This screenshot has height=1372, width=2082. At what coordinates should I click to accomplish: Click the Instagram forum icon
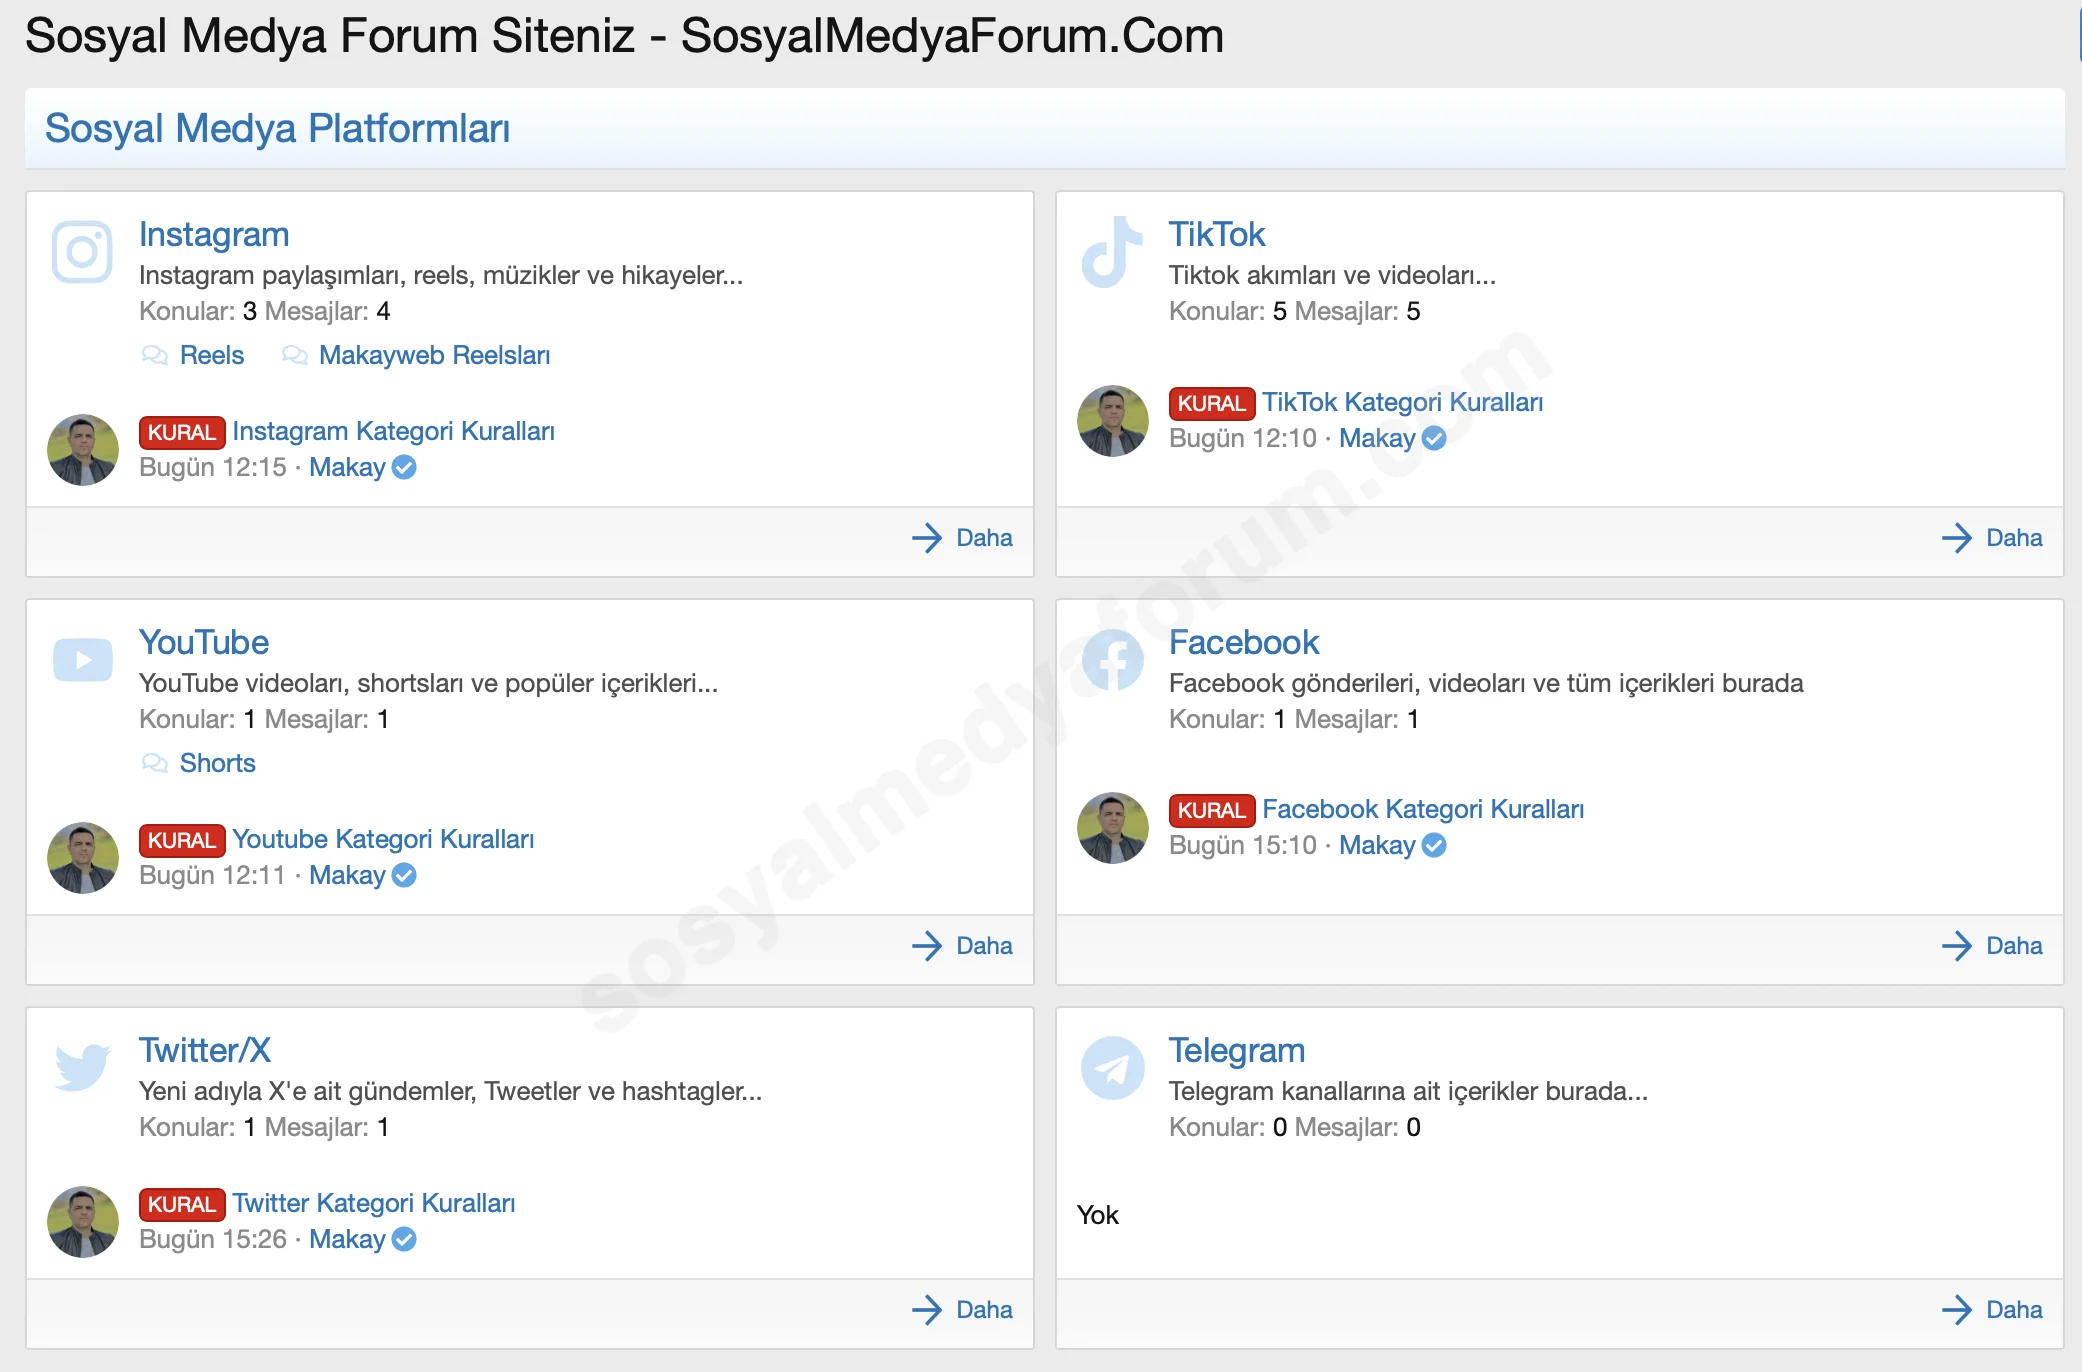pos(82,252)
